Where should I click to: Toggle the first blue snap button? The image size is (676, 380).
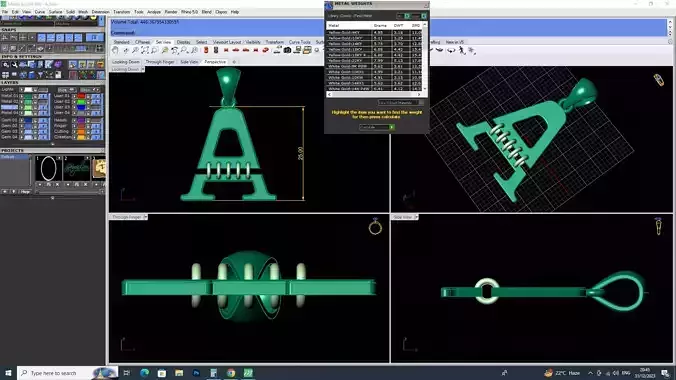[x=41, y=38]
